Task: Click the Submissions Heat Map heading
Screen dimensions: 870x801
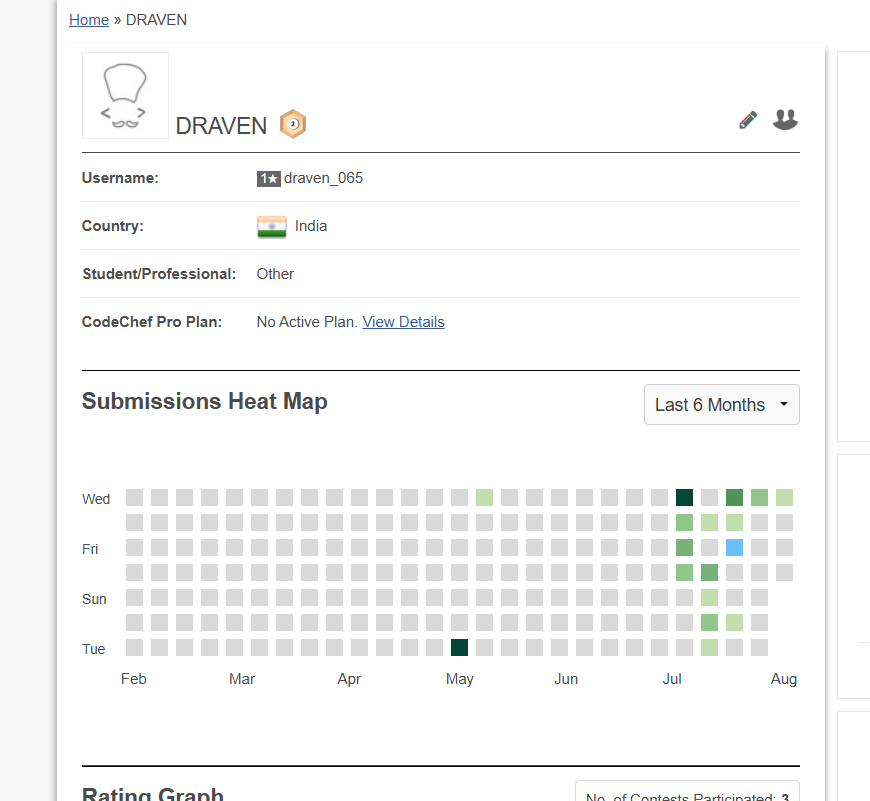Action: coord(205,402)
